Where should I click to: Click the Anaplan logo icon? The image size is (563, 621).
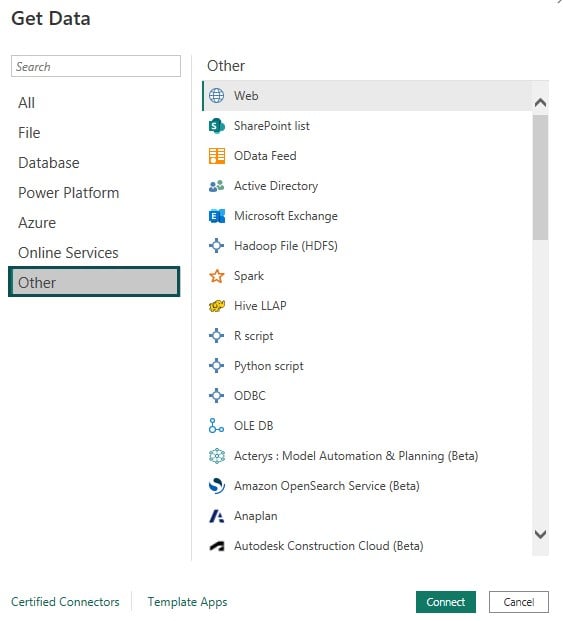(x=216, y=516)
